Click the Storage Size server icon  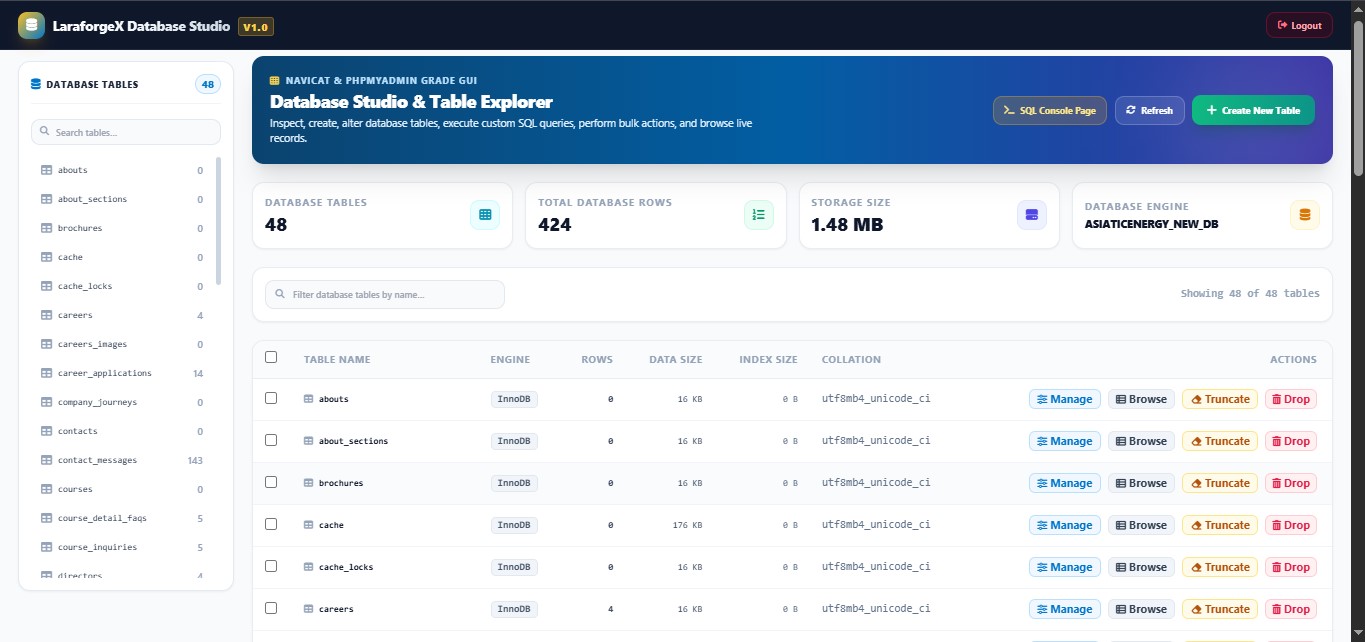[1032, 215]
